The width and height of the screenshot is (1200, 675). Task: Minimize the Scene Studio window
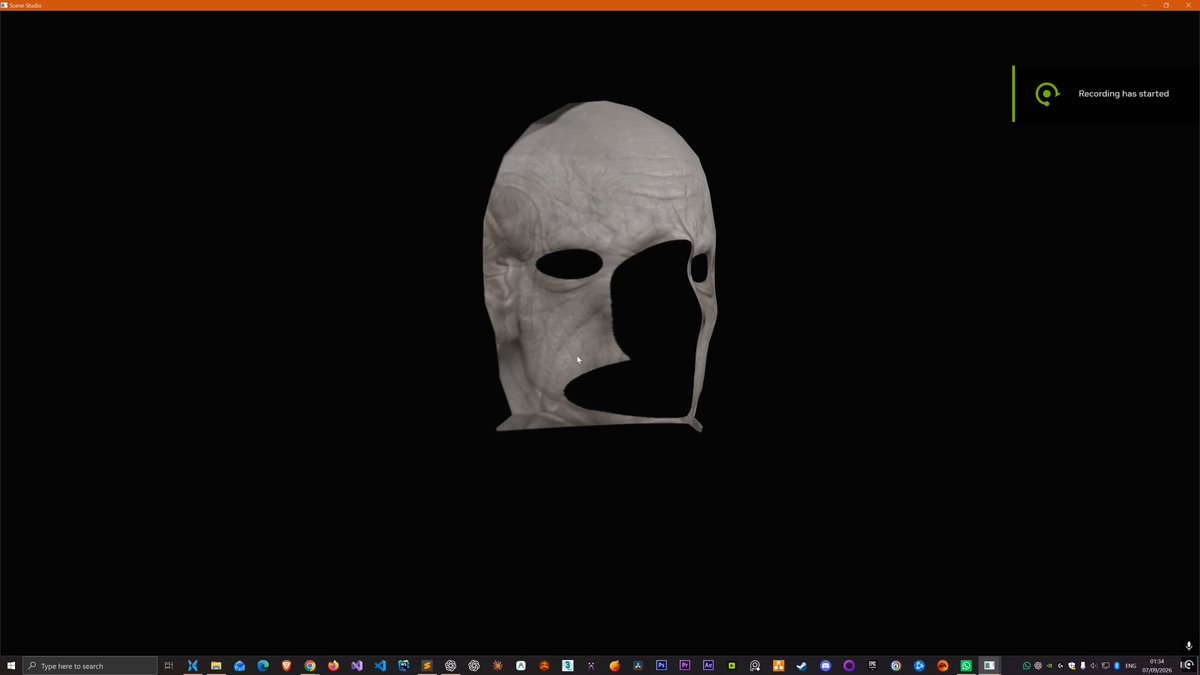click(1145, 5)
